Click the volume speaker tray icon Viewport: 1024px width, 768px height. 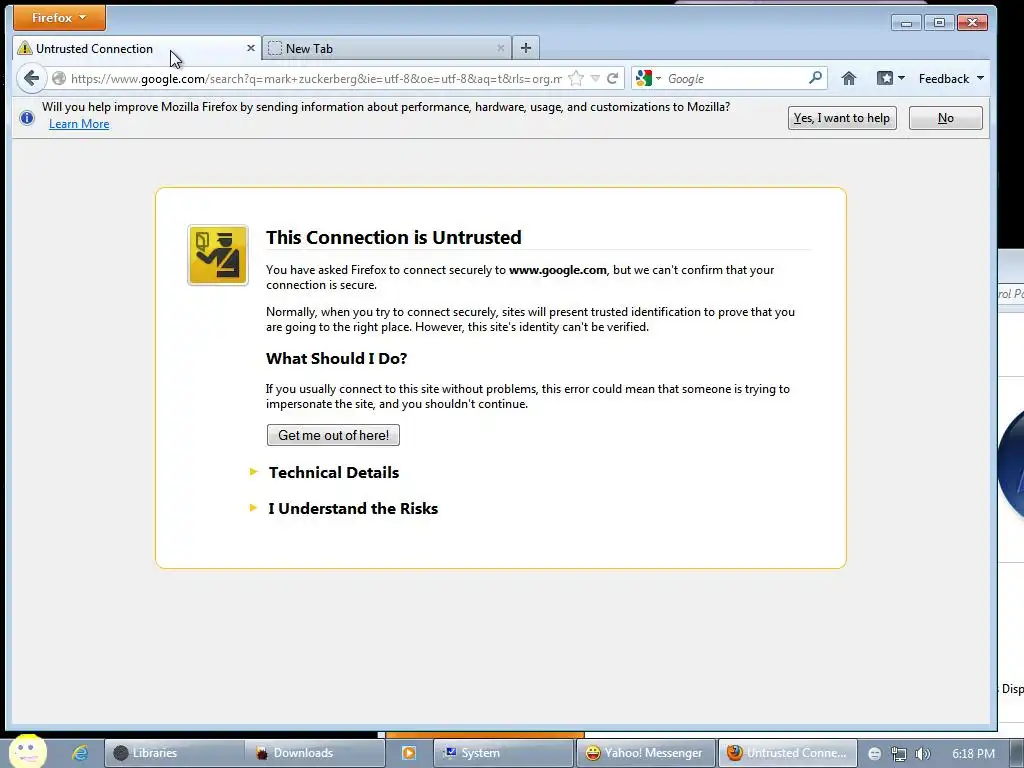click(x=922, y=754)
